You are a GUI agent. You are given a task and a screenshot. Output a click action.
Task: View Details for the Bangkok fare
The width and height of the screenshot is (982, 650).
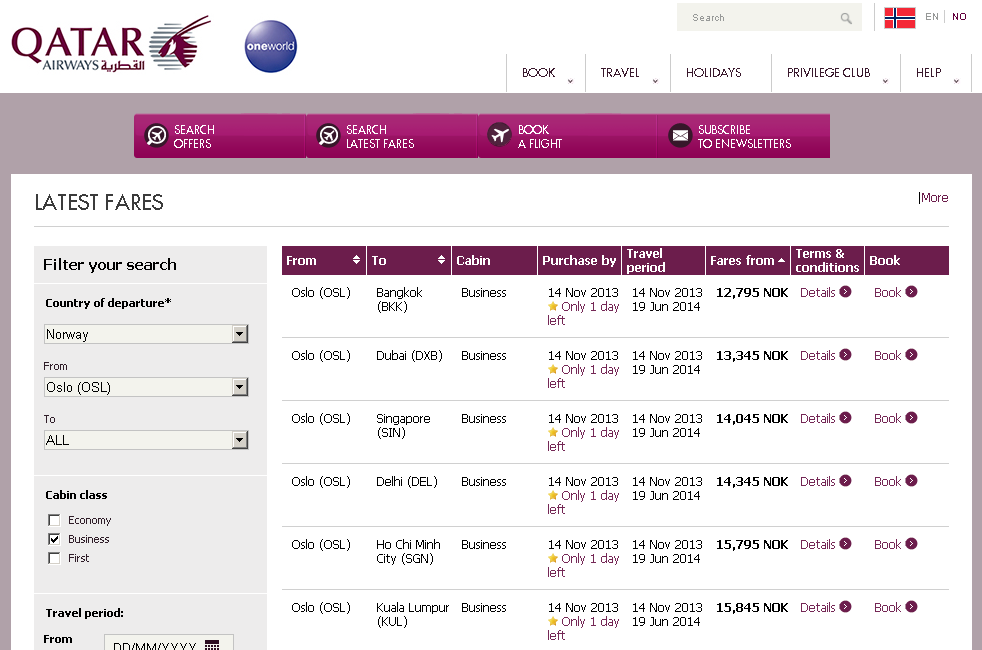tap(825, 293)
